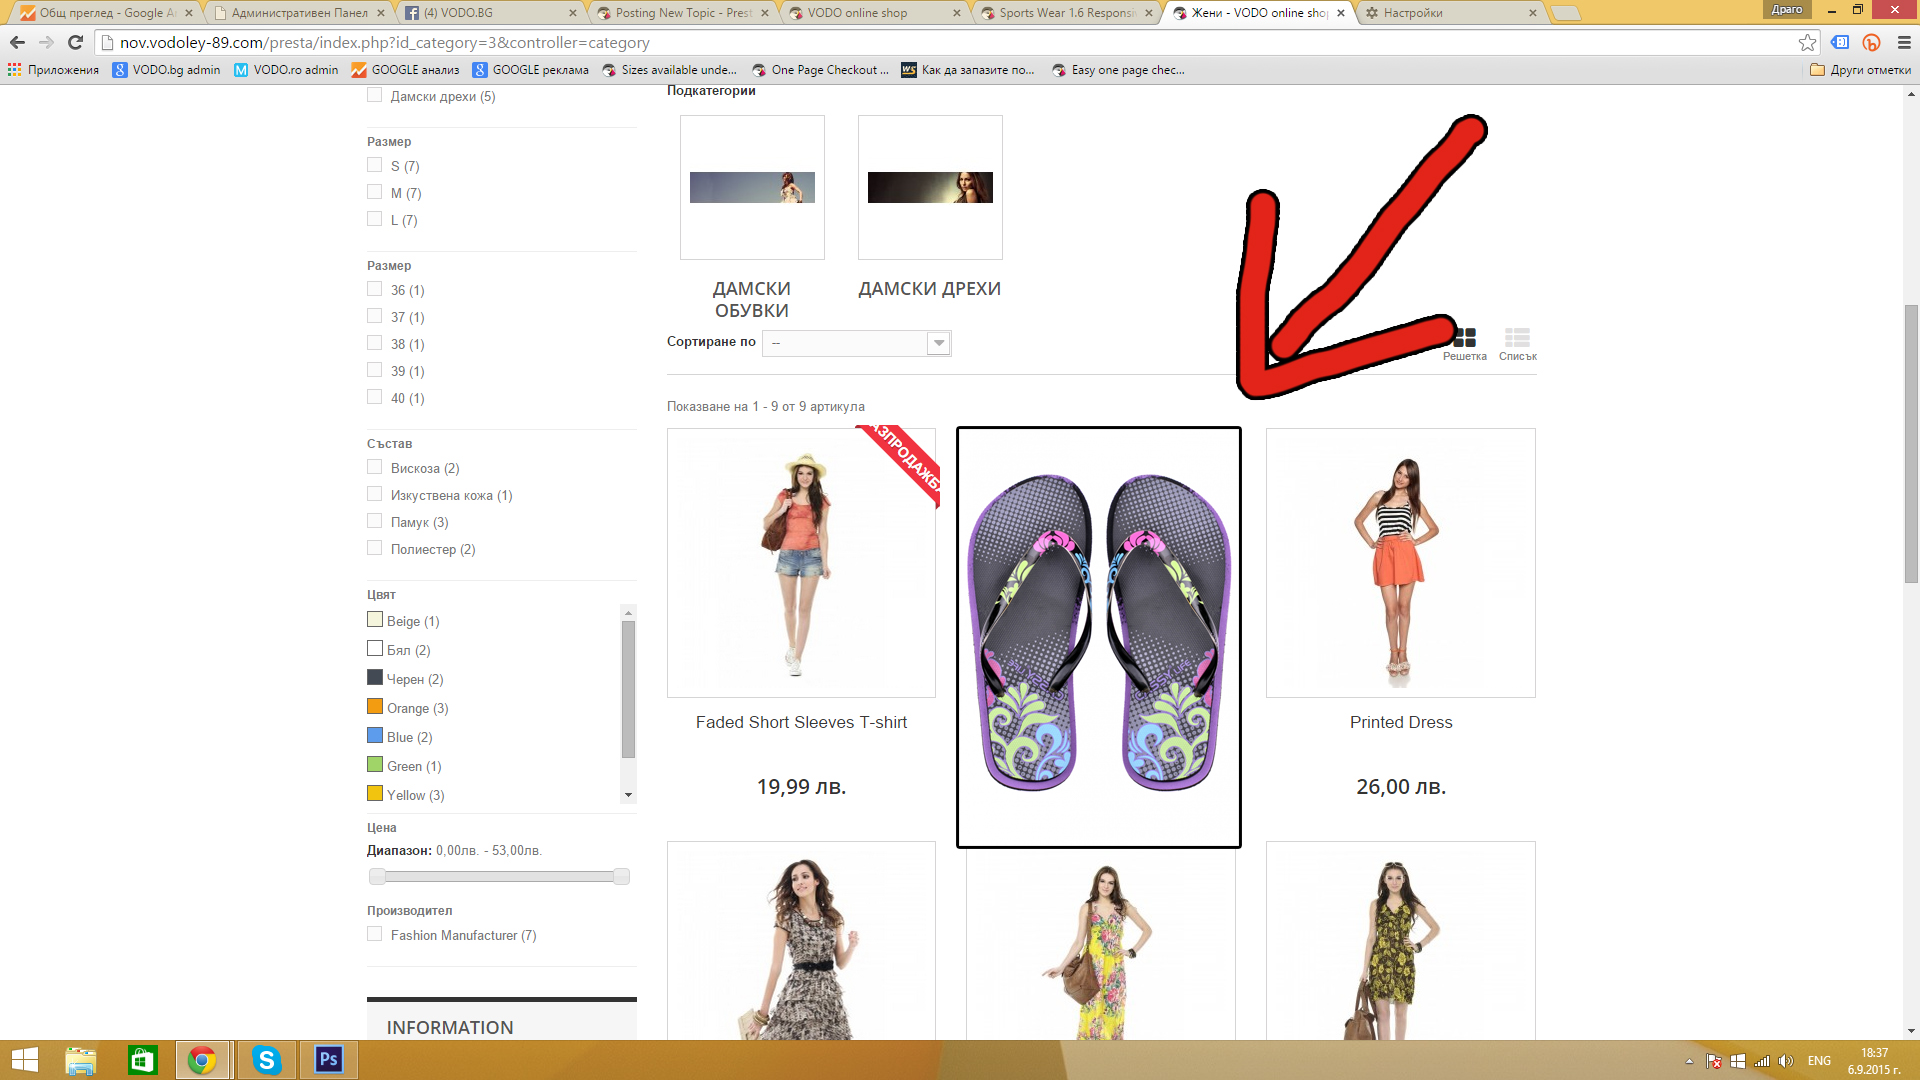Open the Сортиране по dropdown
This screenshot has width=1920, height=1080.
pos(856,343)
